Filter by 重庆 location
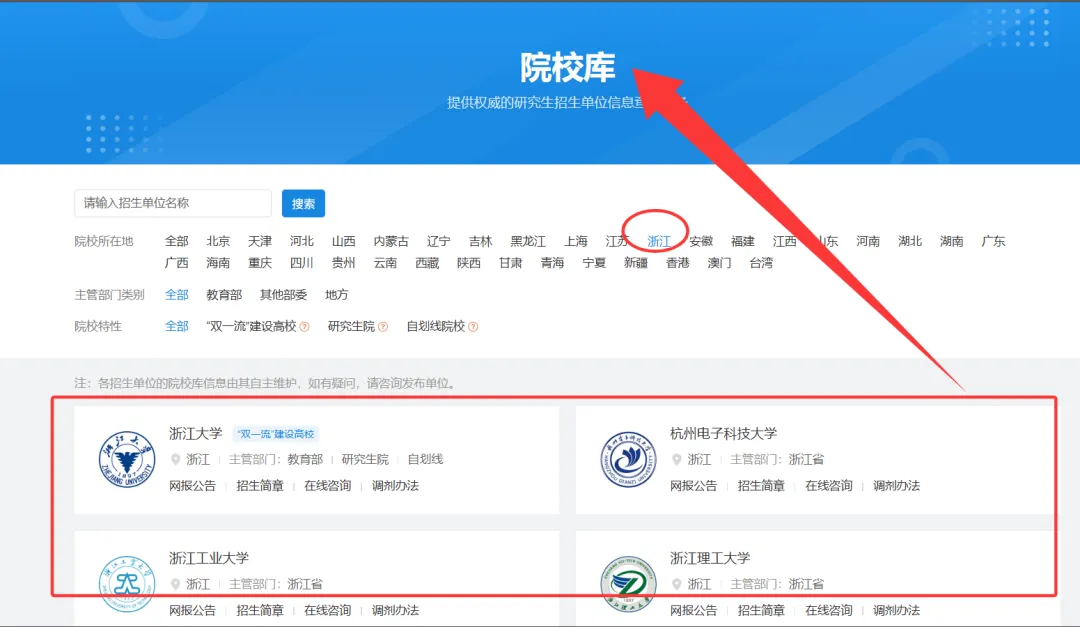Screen dimensions: 1080x627 260,263
